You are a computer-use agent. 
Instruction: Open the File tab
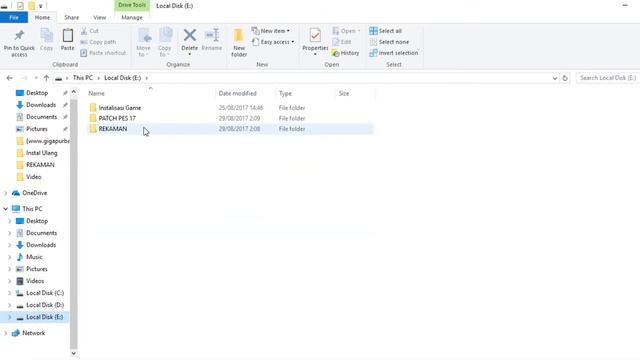14,18
